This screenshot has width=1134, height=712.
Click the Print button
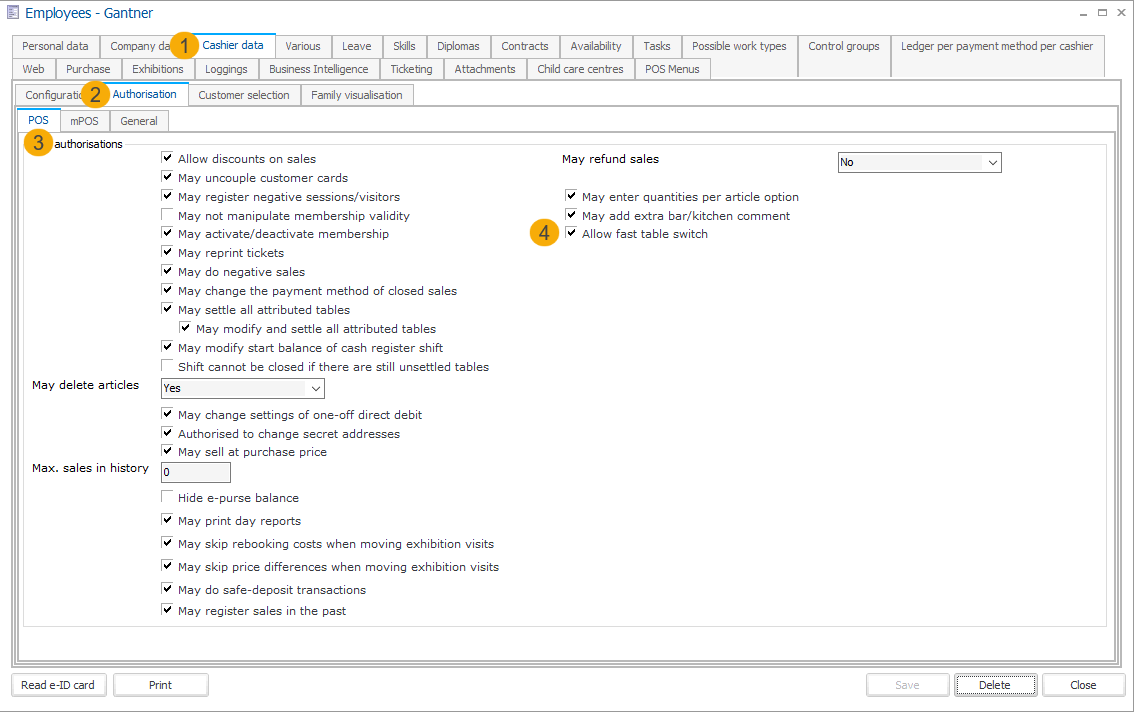(x=160, y=685)
